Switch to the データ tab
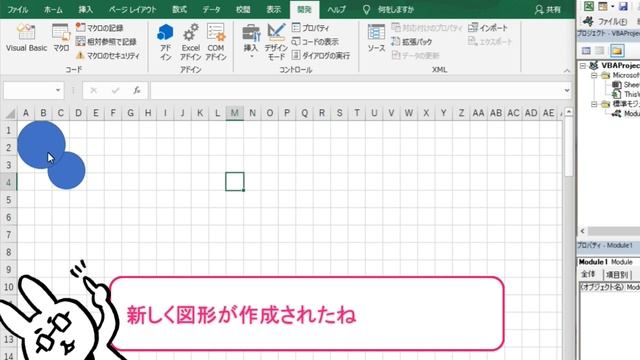Screen dimensions: 640x360 coord(211,9)
